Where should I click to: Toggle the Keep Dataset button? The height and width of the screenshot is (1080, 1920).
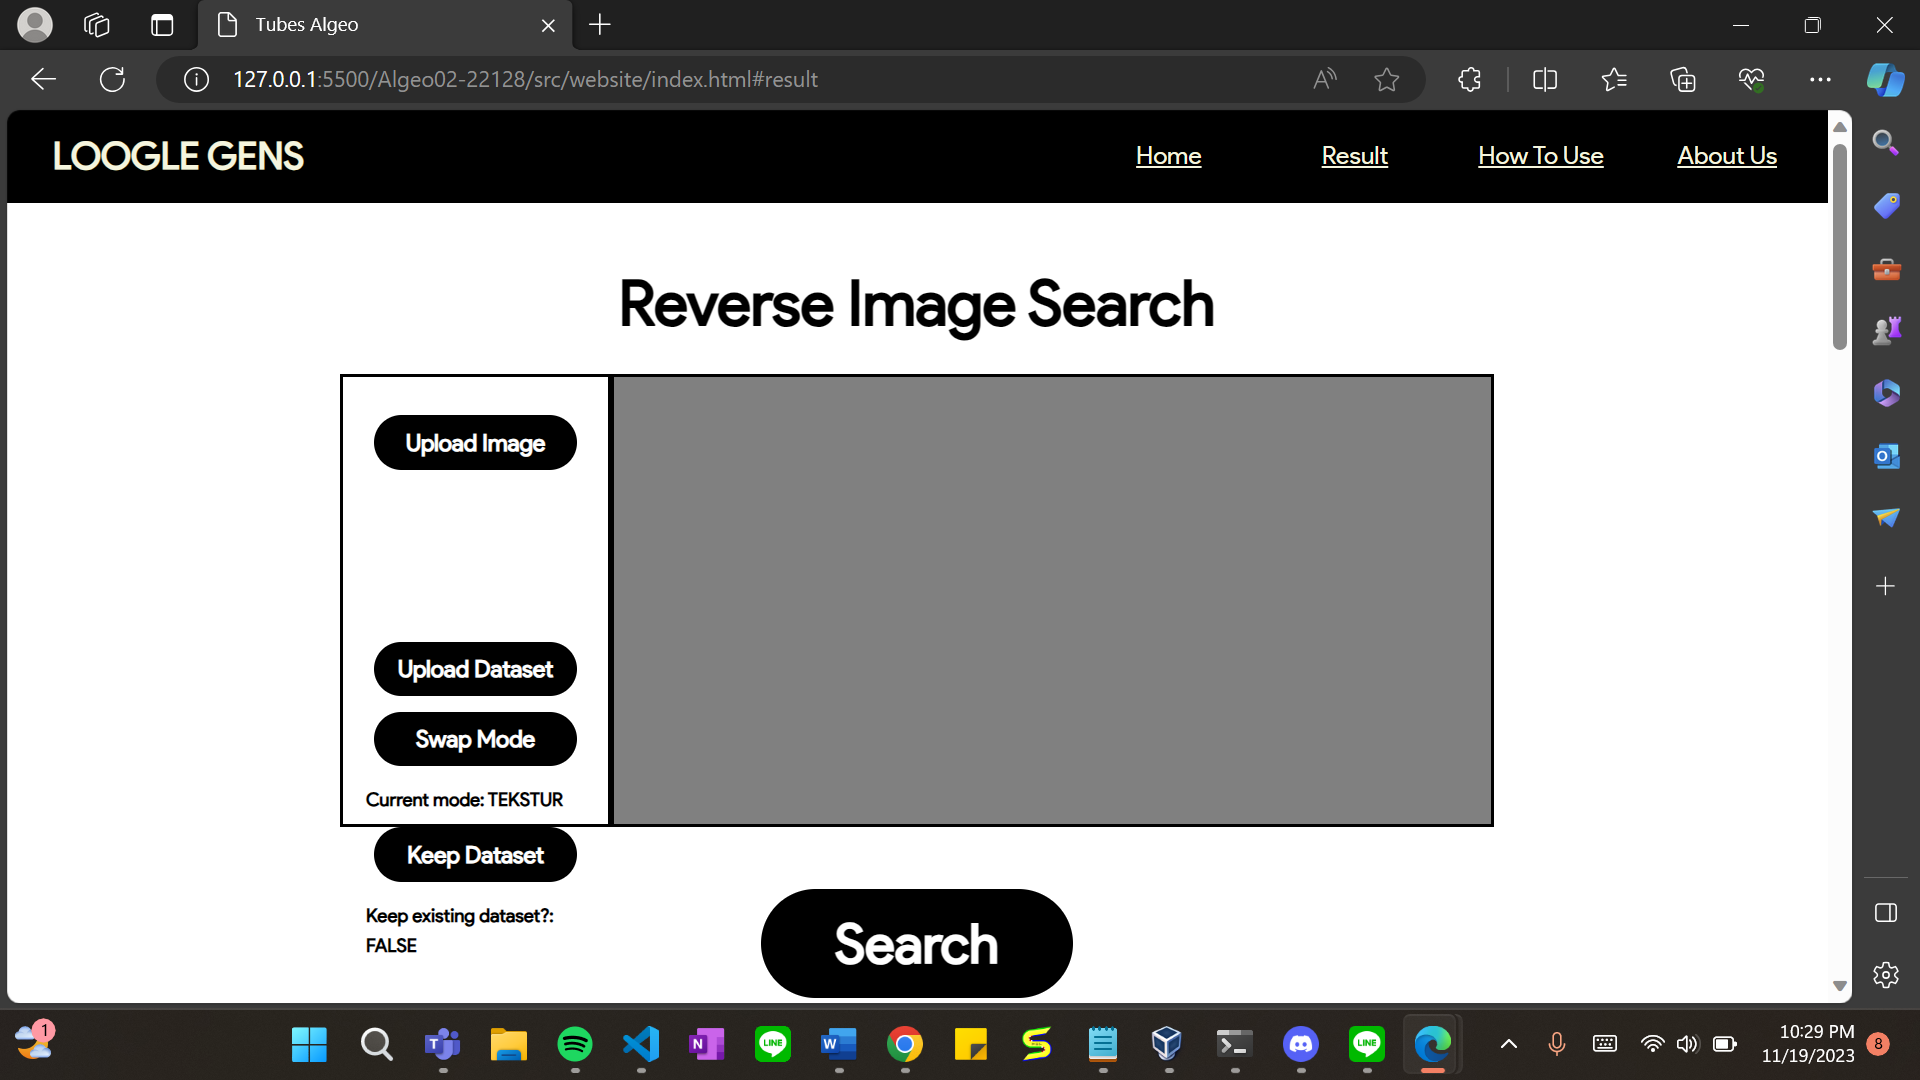pyautogui.click(x=475, y=855)
